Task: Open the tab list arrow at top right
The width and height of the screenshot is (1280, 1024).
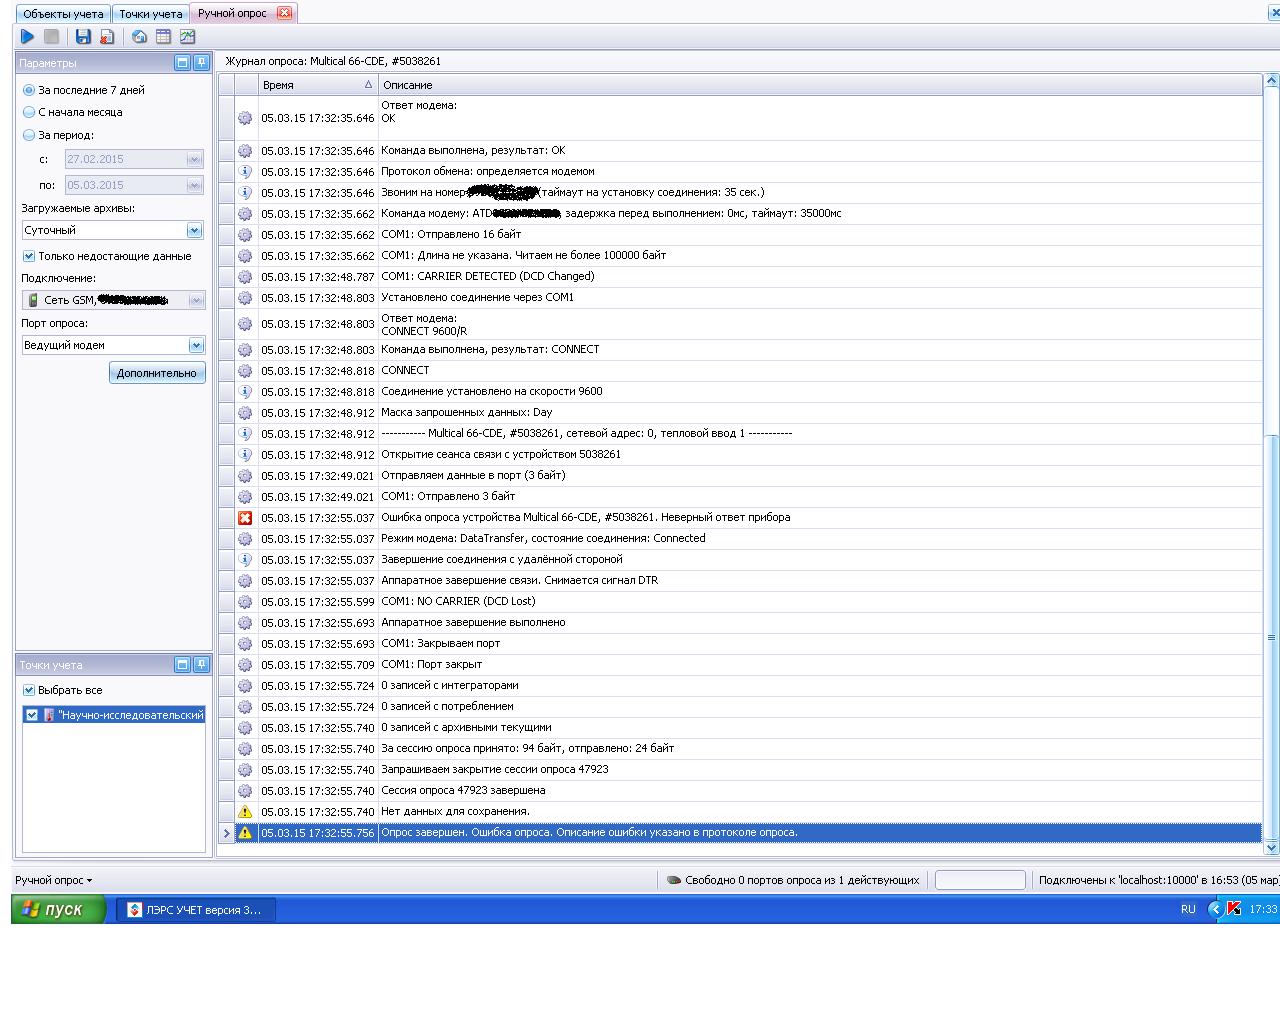Action: pyautogui.click(x=1273, y=12)
